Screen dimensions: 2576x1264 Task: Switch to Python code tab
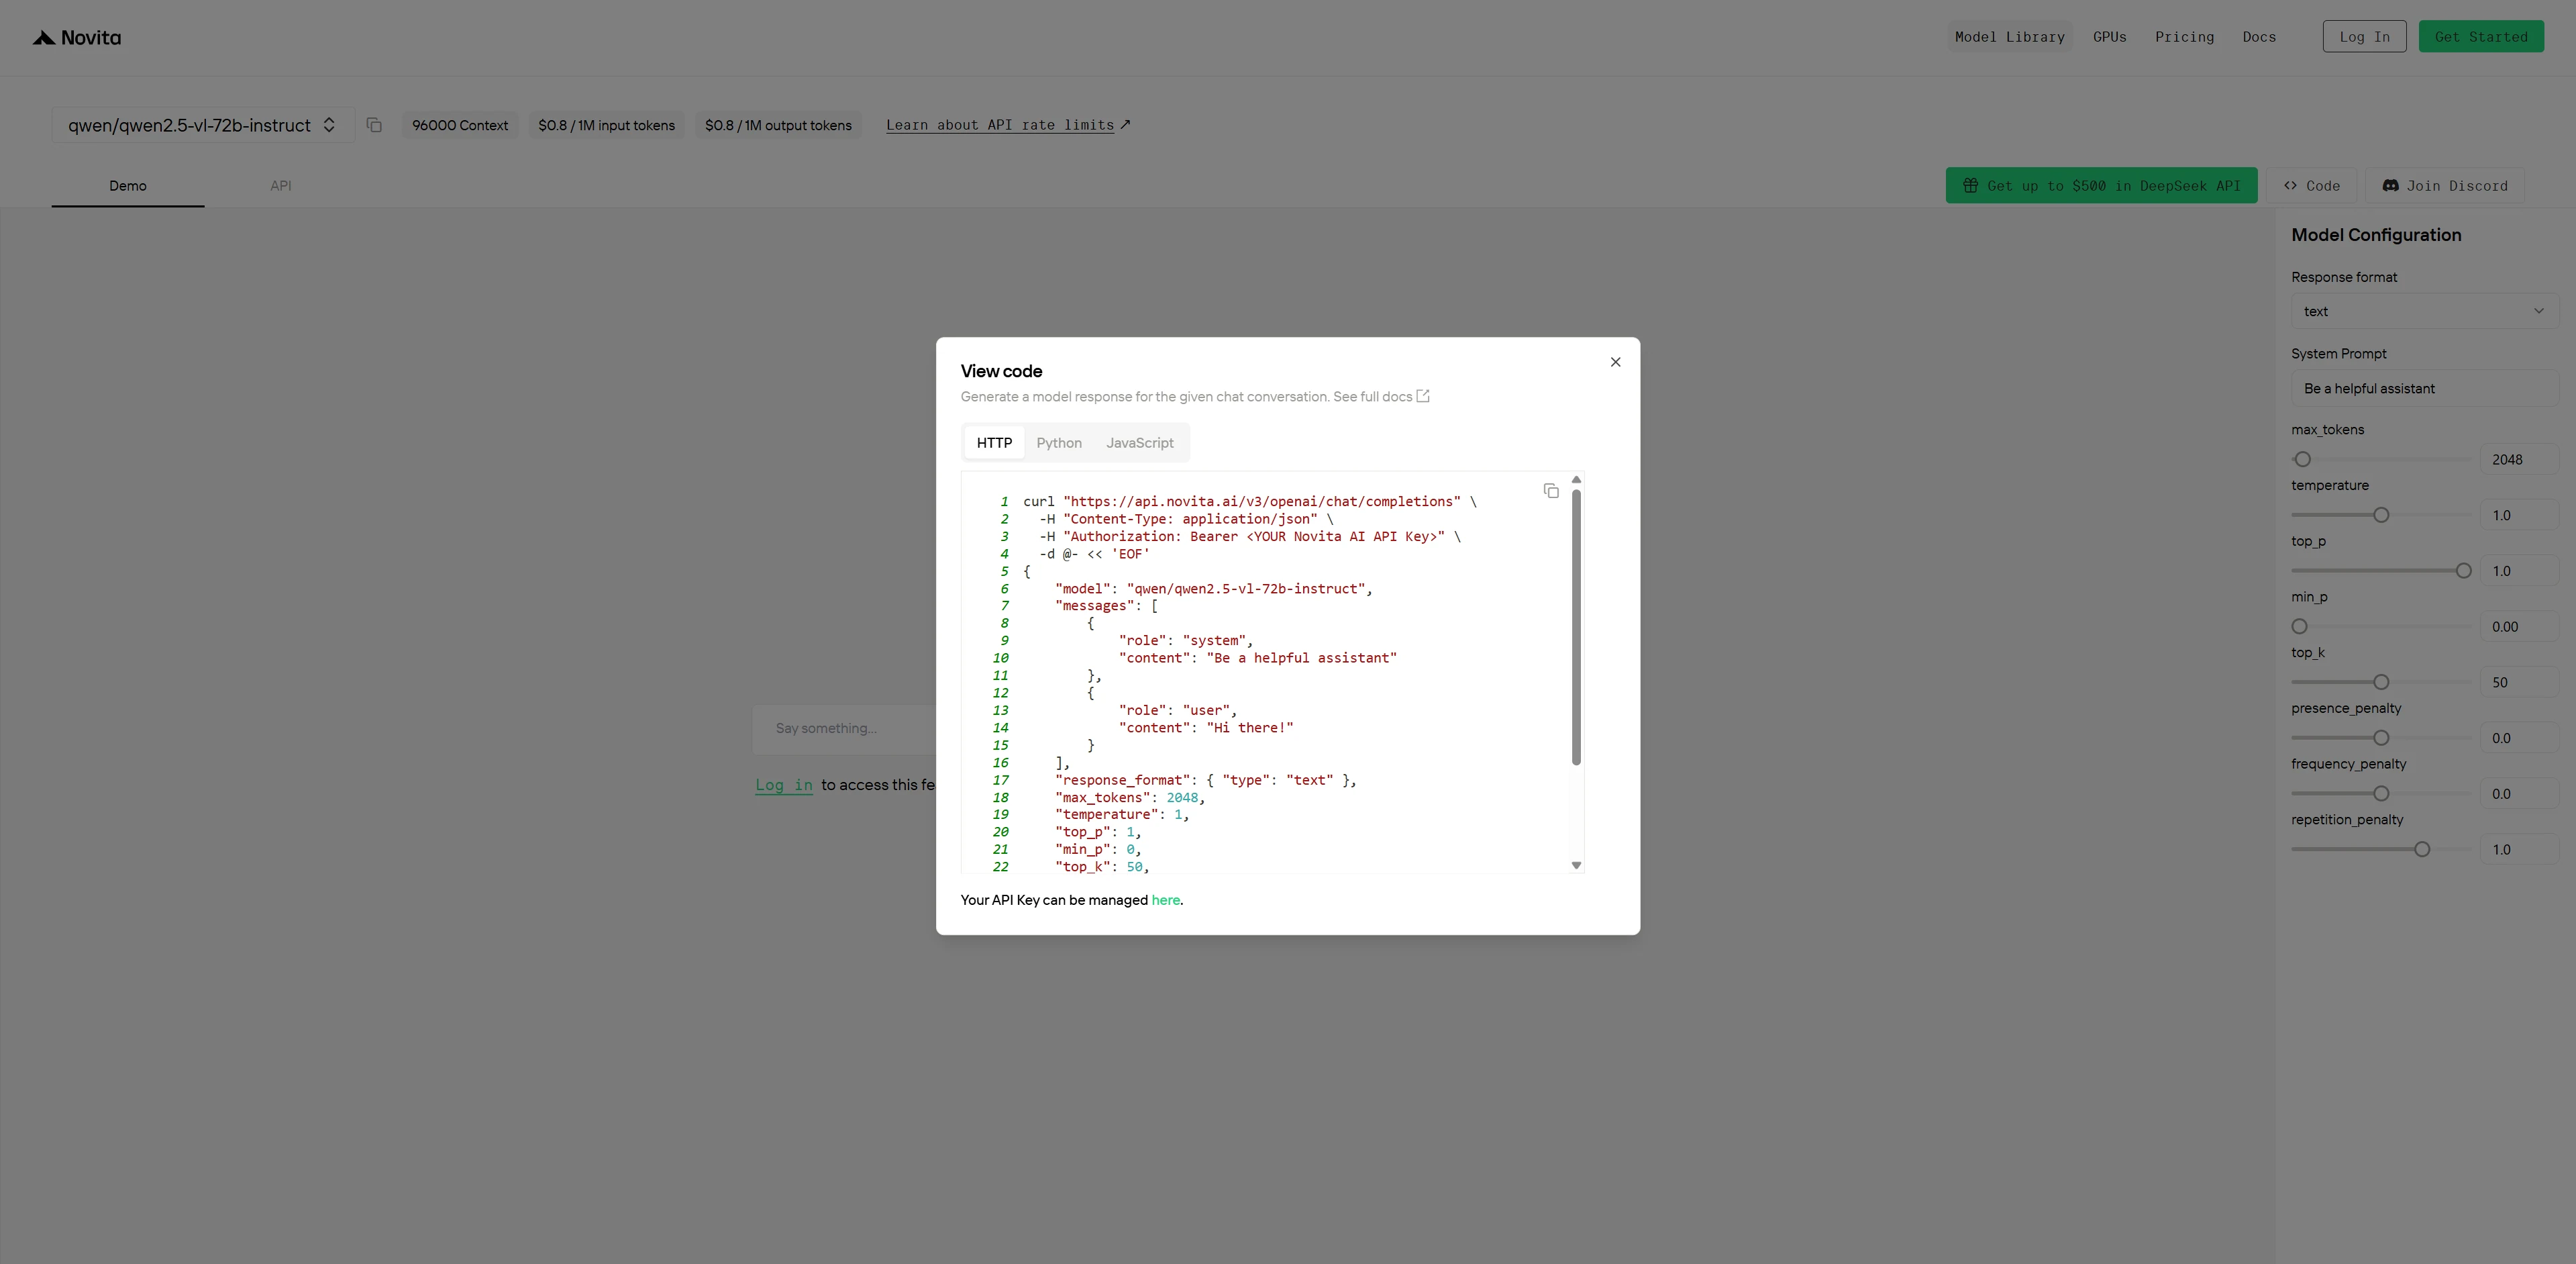click(x=1059, y=443)
